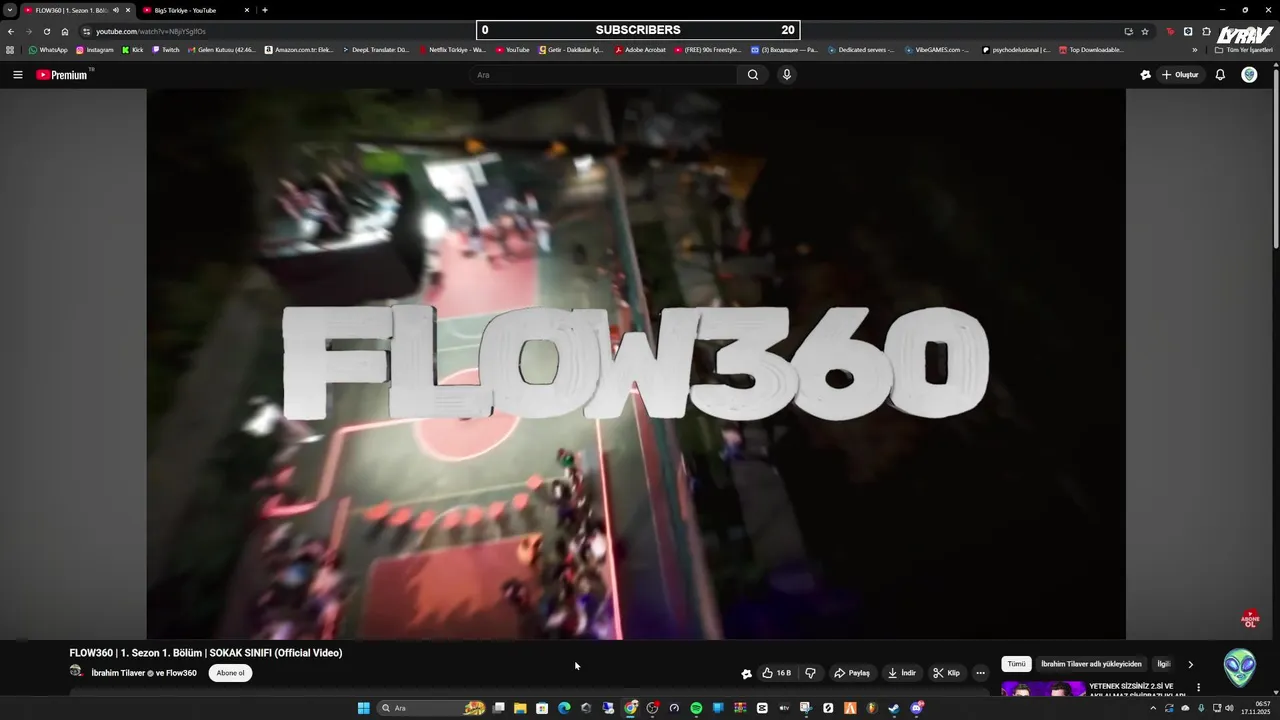
Task: Open the browser apps grid icon
Action: pyautogui.click(x=10, y=50)
